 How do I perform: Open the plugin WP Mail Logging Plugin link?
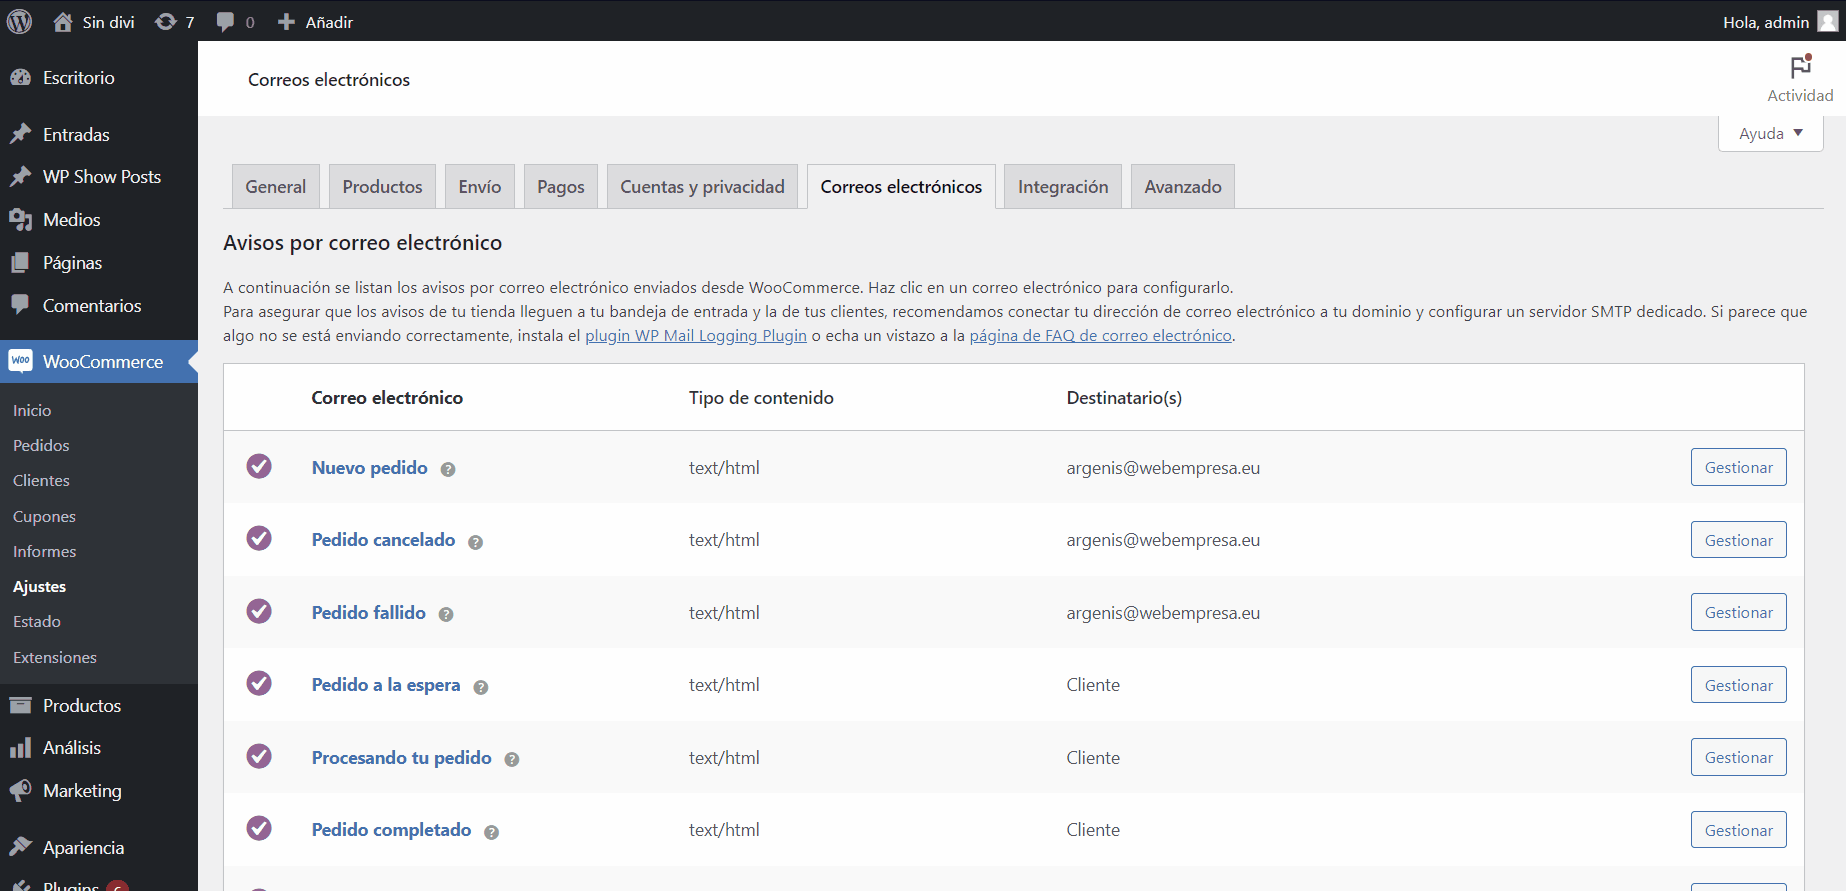[x=695, y=336]
